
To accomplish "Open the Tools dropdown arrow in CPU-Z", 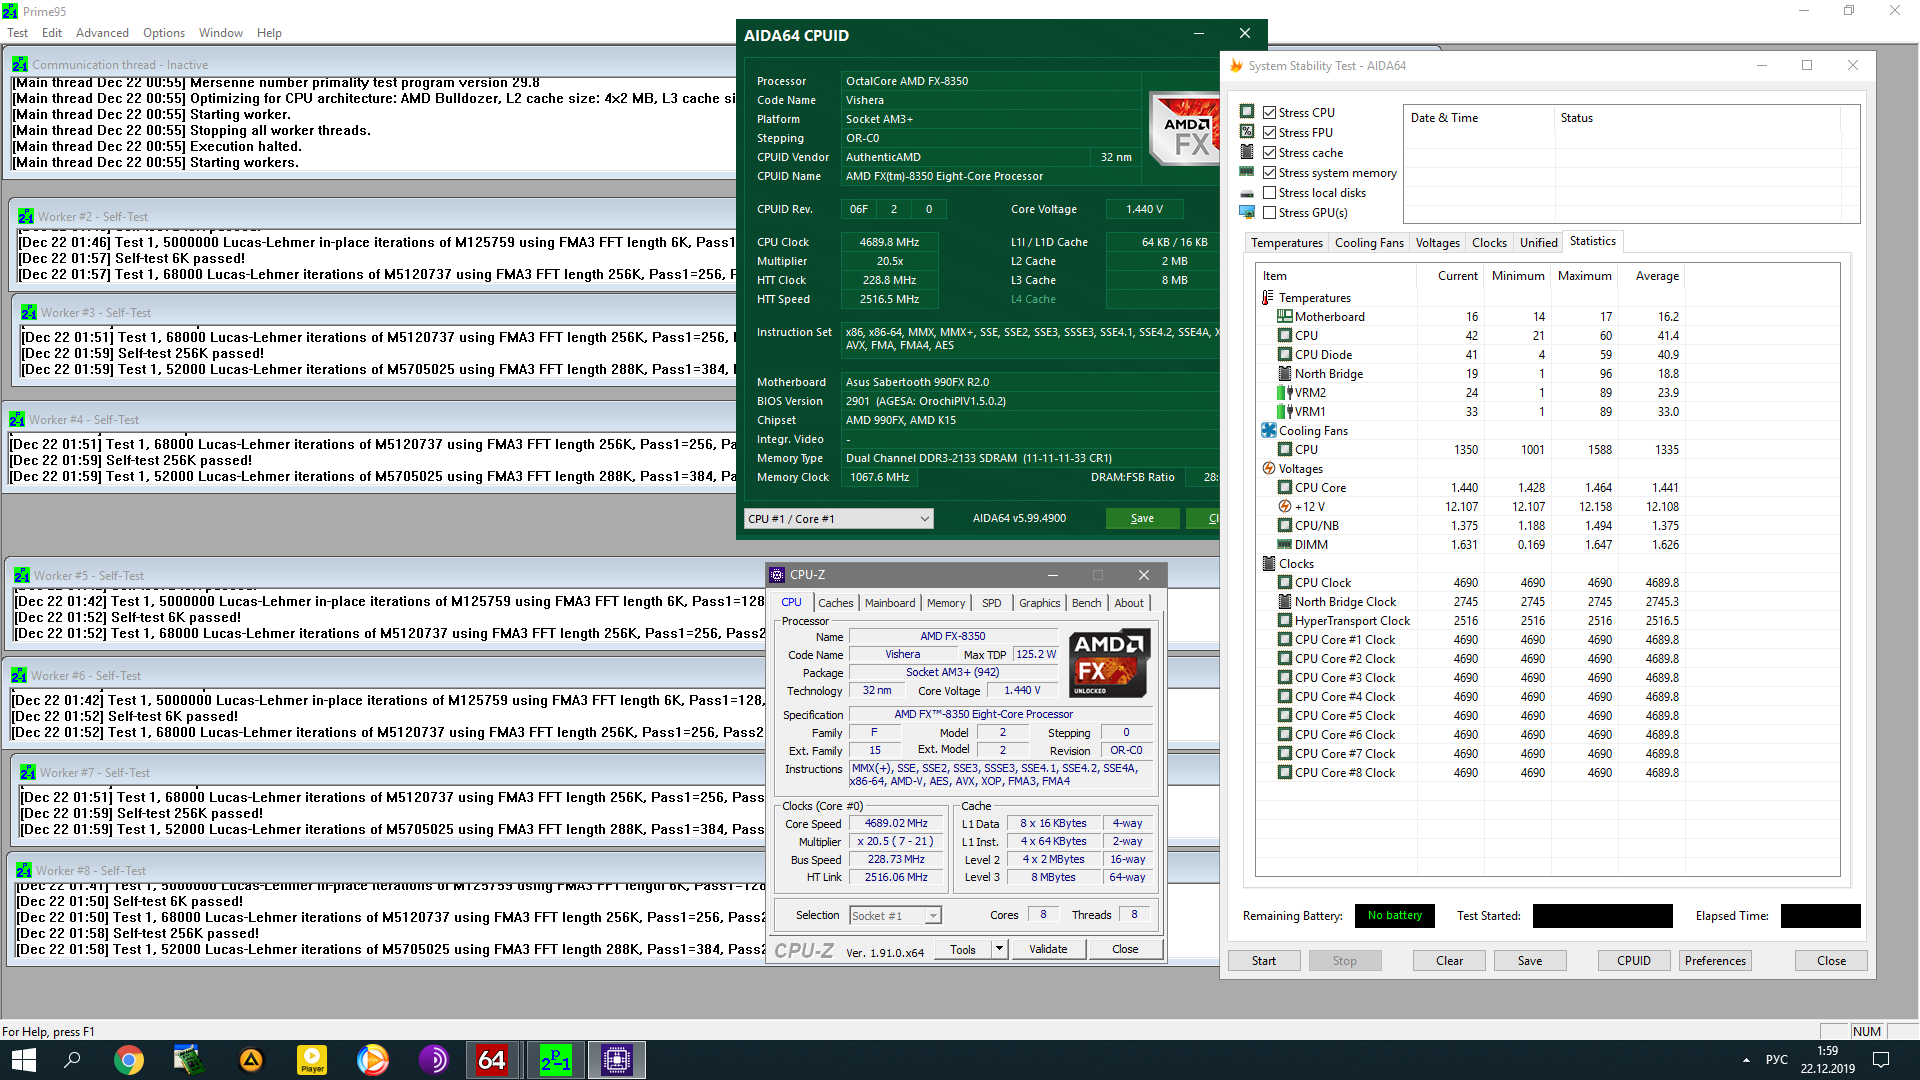I will point(998,949).
